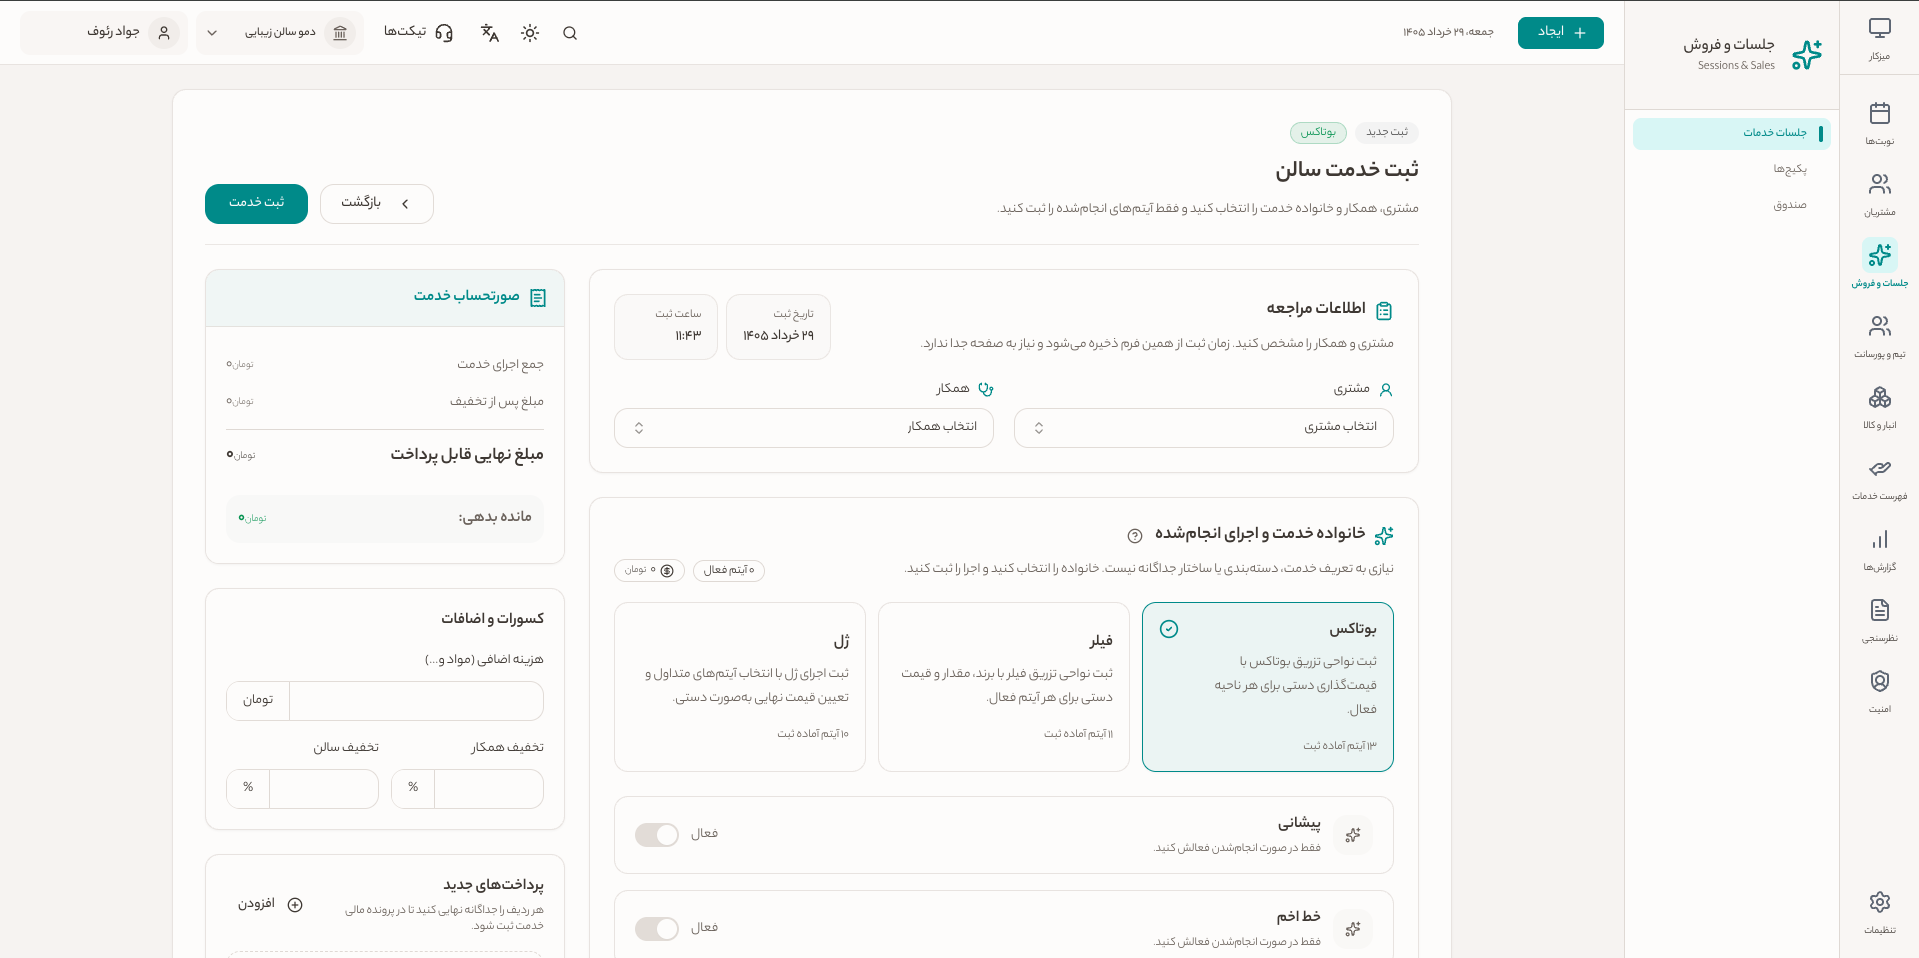Click the بازگشت back button

[377, 204]
